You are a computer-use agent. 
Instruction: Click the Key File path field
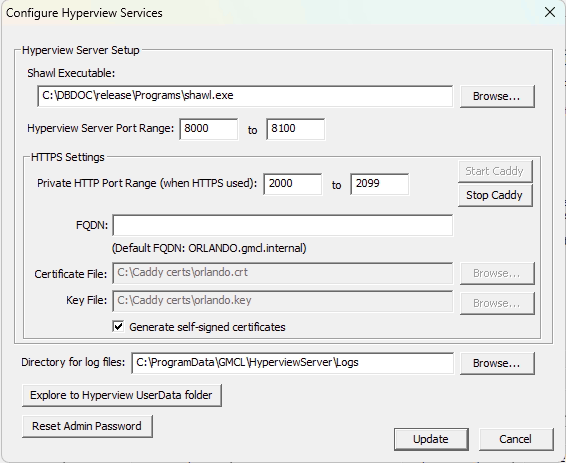coord(283,301)
